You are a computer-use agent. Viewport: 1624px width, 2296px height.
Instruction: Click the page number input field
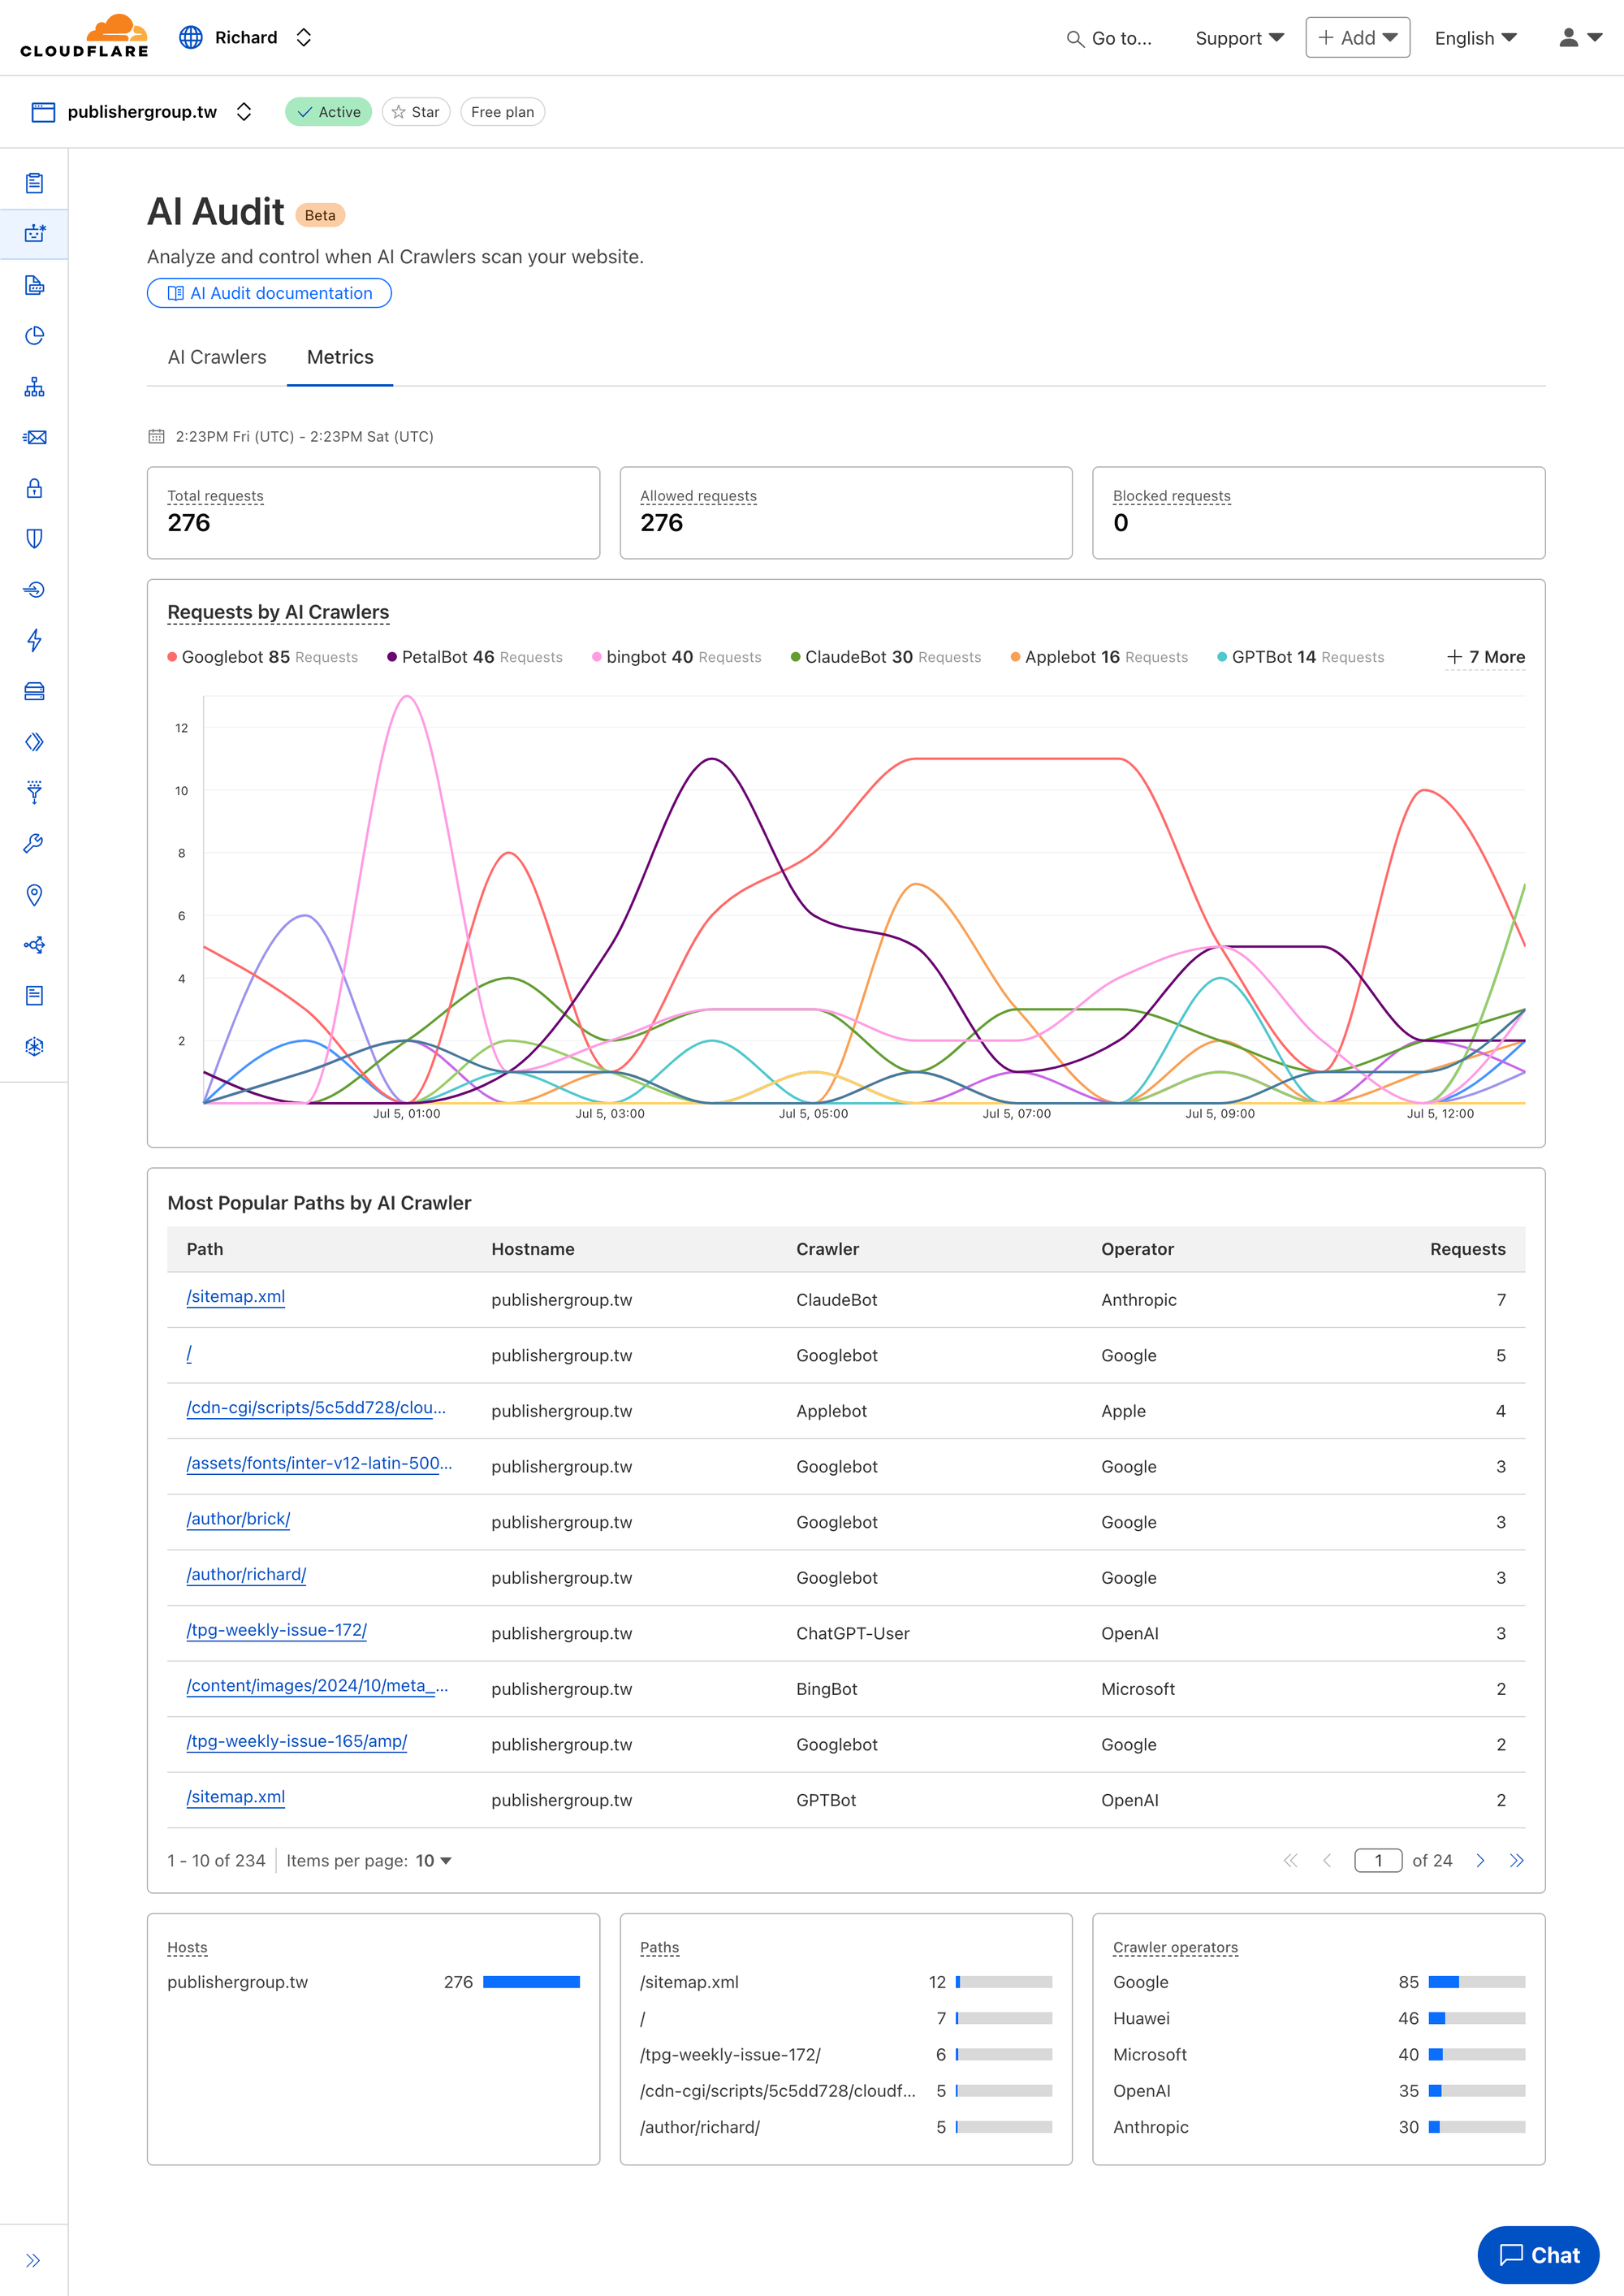coord(1378,1860)
